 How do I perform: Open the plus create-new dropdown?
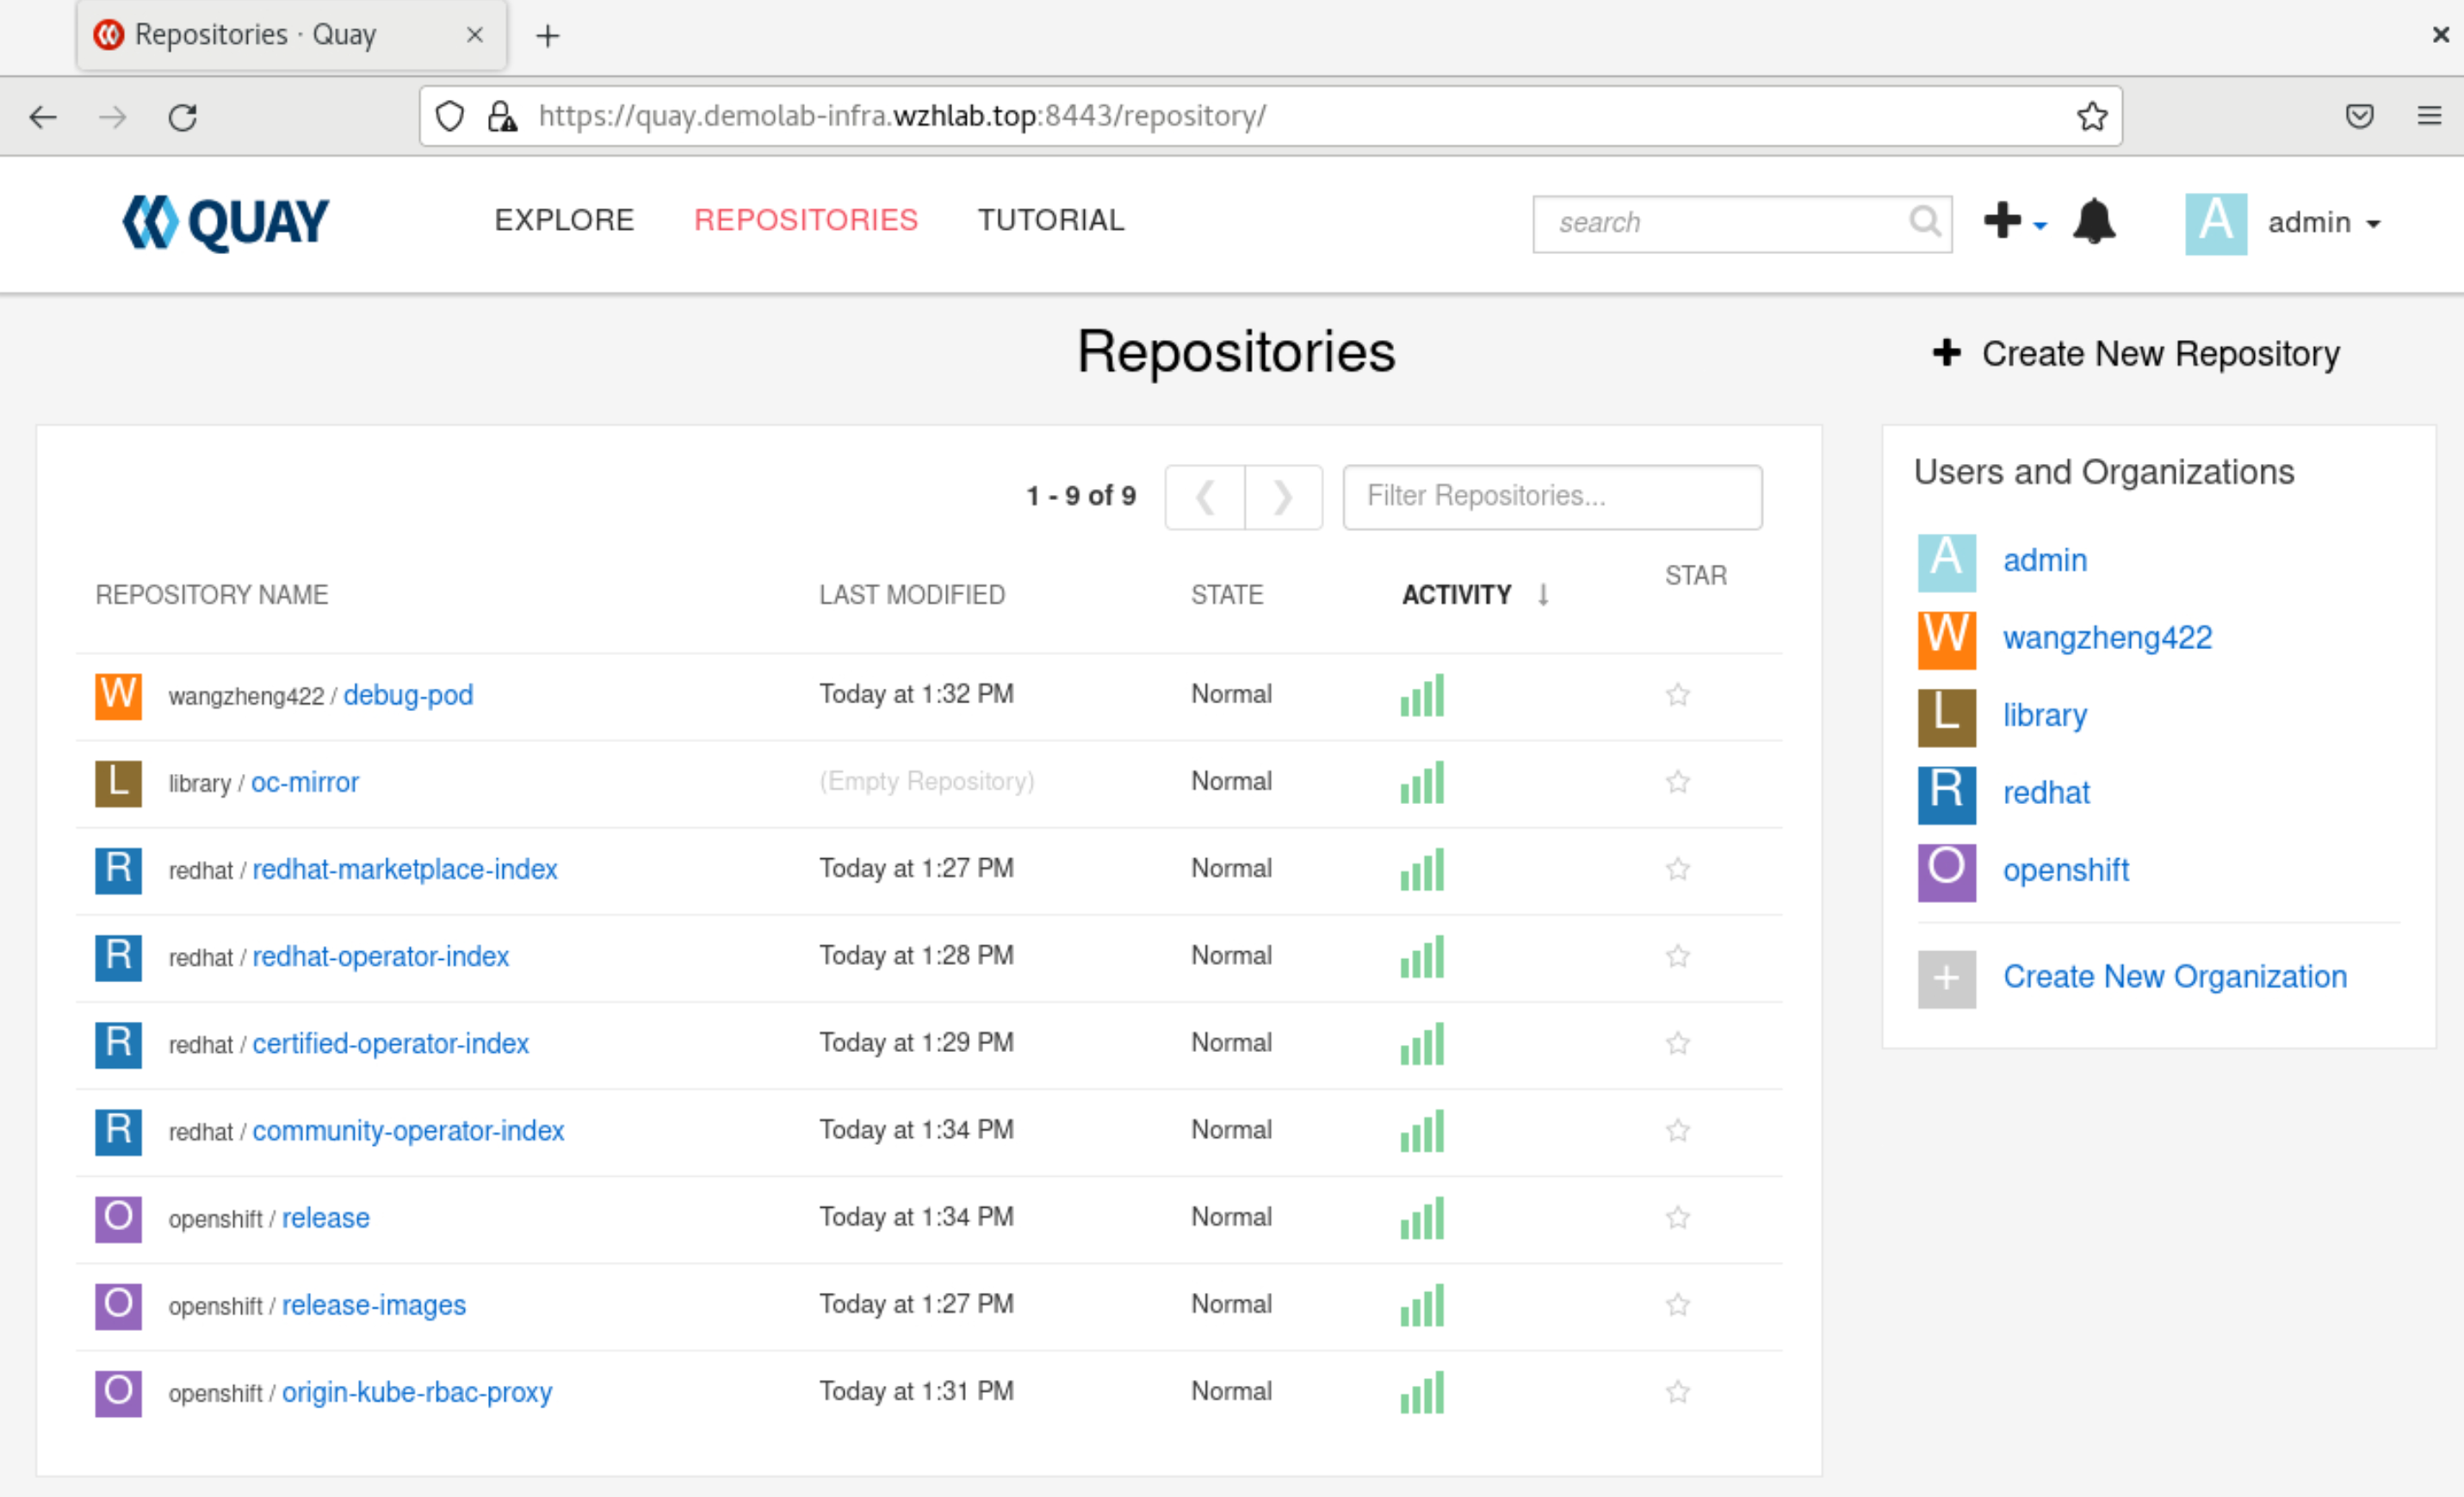pos(2014,221)
